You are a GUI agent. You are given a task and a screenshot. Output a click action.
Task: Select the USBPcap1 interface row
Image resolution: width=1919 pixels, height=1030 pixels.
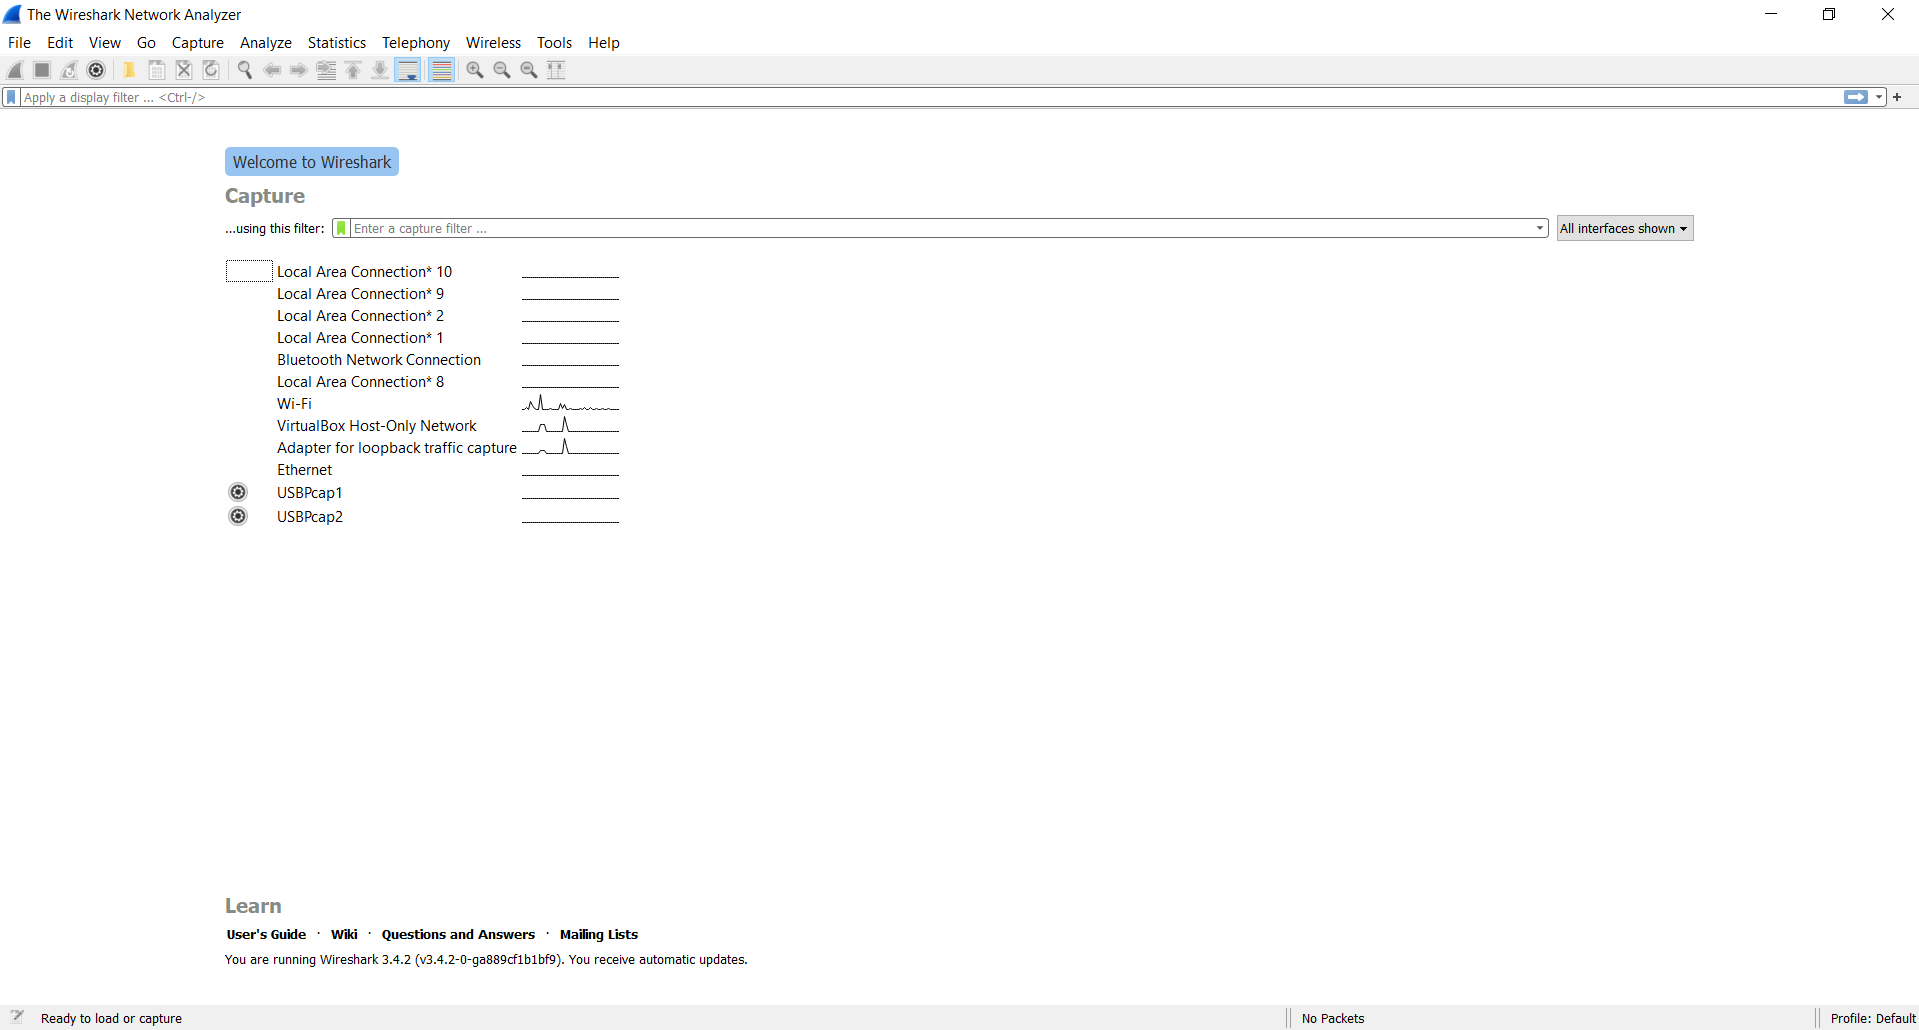[422, 493]
